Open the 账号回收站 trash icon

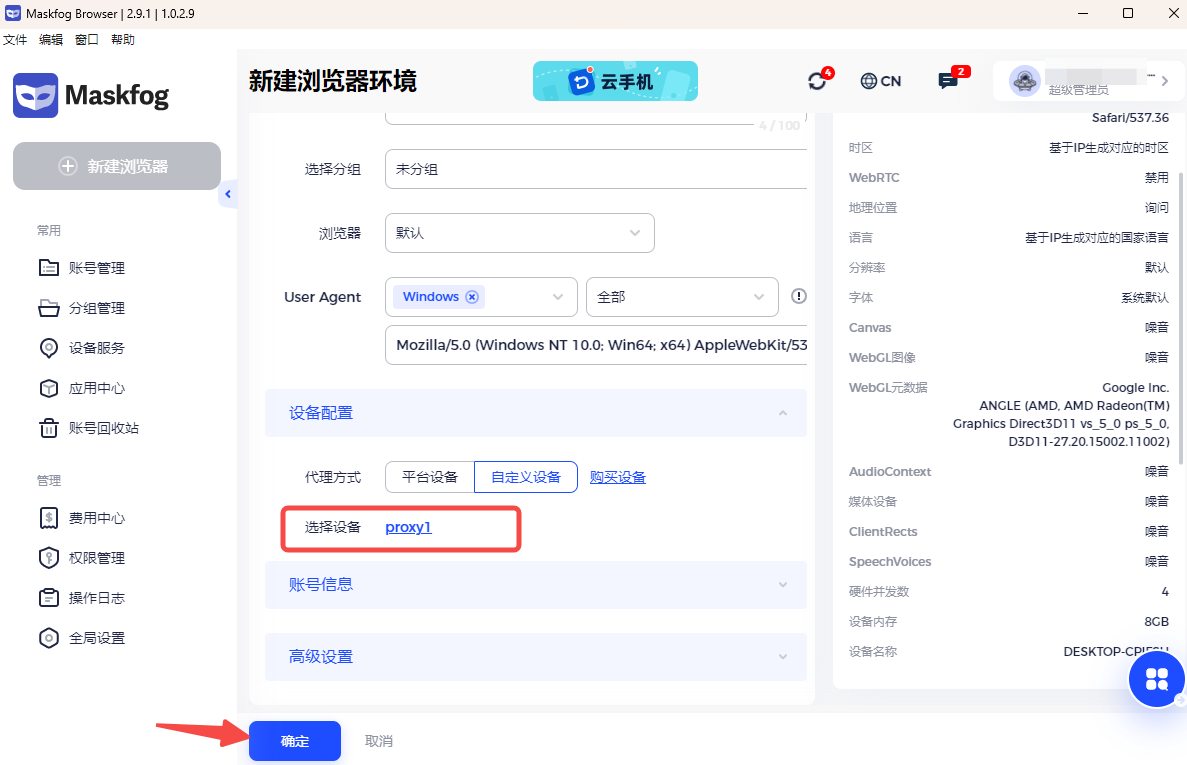(48, 428)
